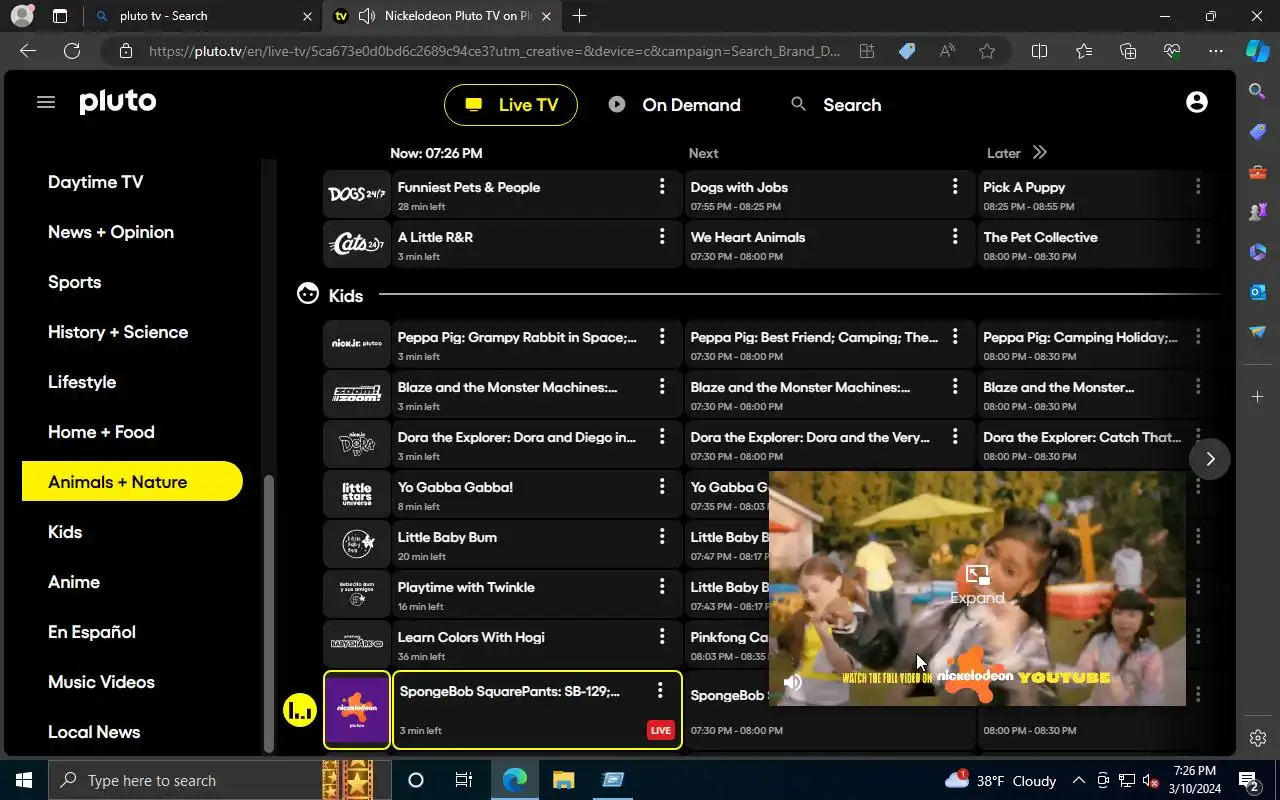Select Kids category in sidebar
The image size is (1280, 800).
tap(65, 532)
